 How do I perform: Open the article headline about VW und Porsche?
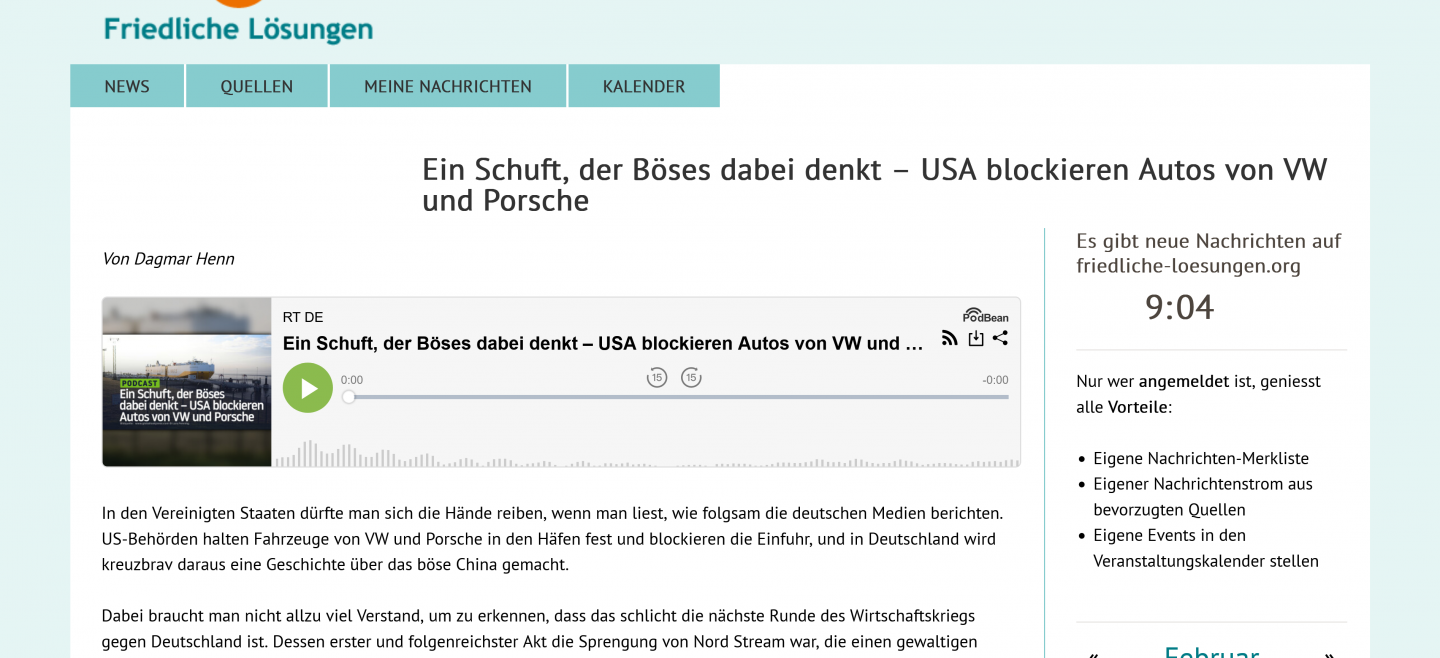875,185
